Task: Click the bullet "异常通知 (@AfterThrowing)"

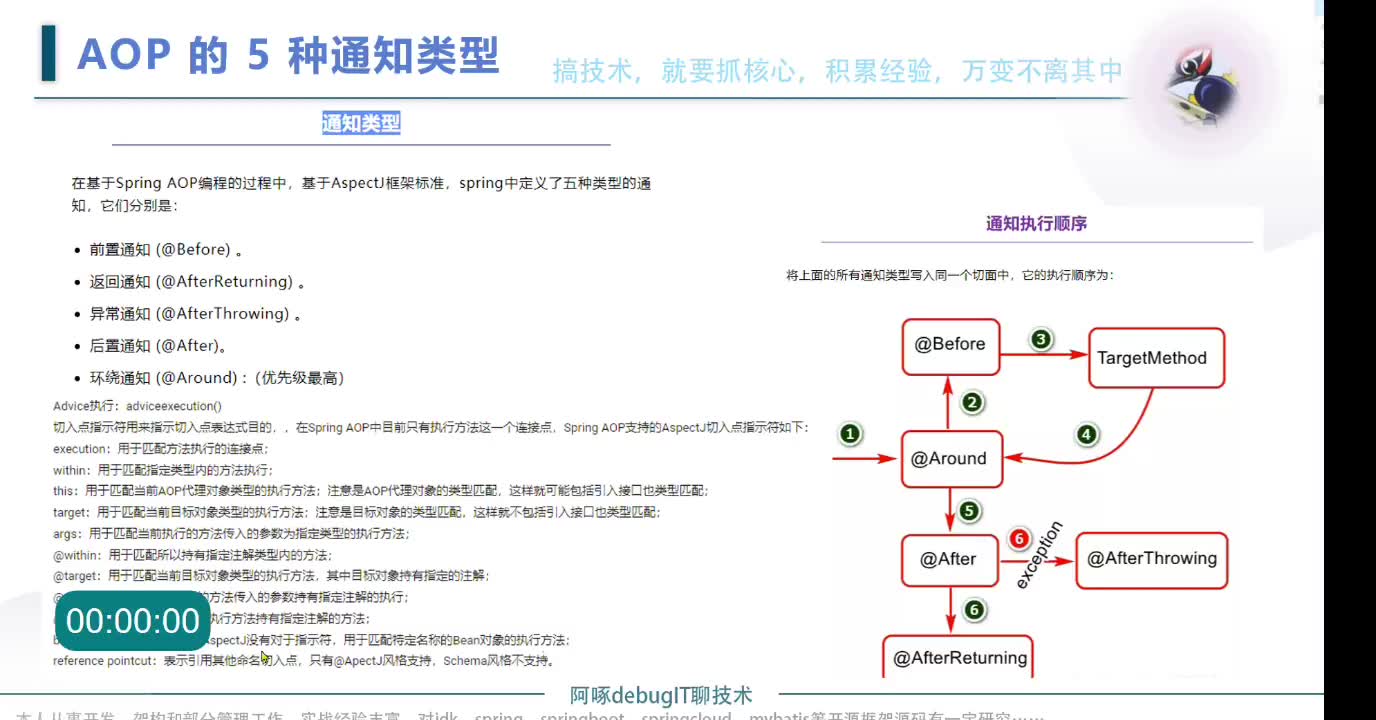Action: tap(189, 314)
